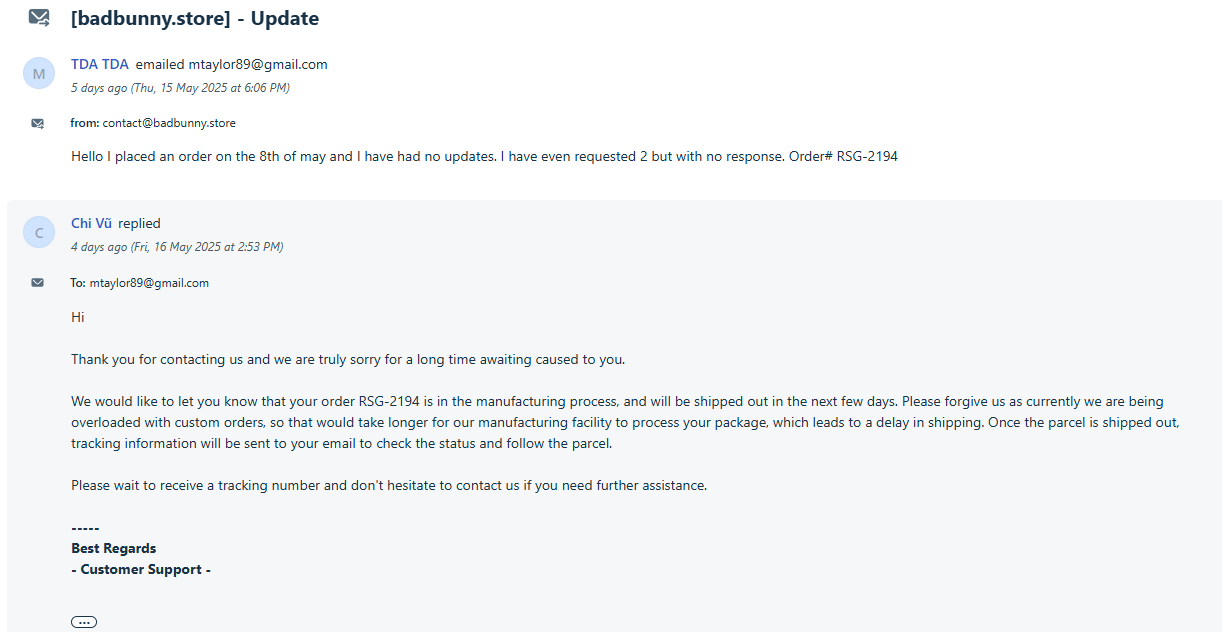
Task: Click the forwarded-mail icon beside the subject
Action: point(39,18)
